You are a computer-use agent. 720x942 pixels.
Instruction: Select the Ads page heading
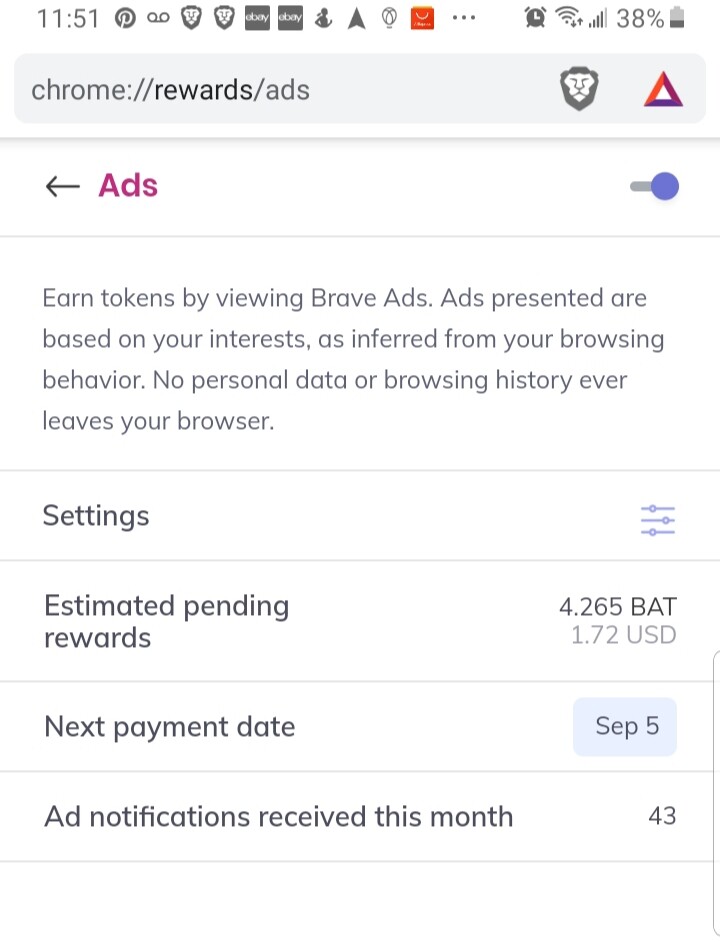point(128,185)
